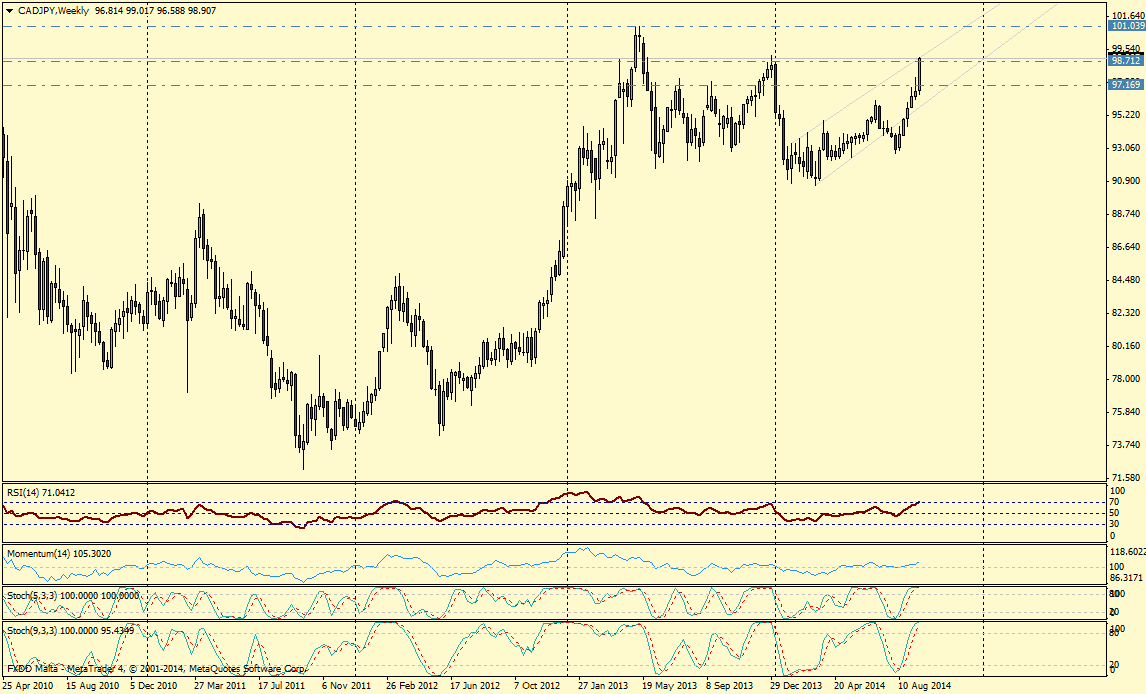Click the OHLC values in chart header
Image resolution: width=1146 pixels, height=694 pixels.
pos(155,10)
